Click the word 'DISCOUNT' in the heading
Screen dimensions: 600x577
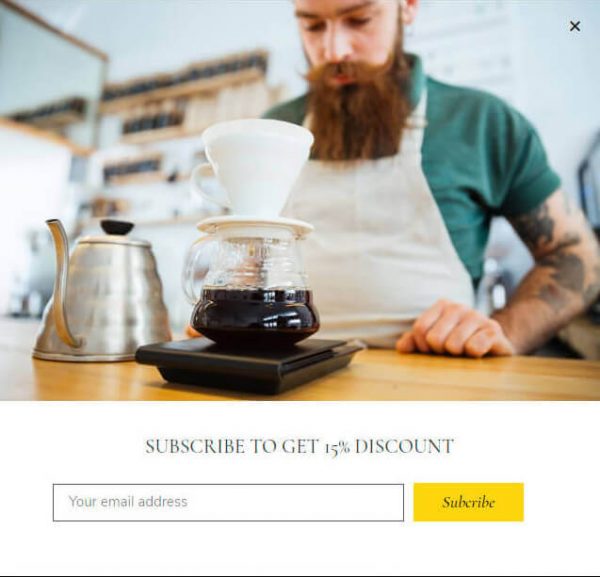pyautogui.click(x=404, y=446)
